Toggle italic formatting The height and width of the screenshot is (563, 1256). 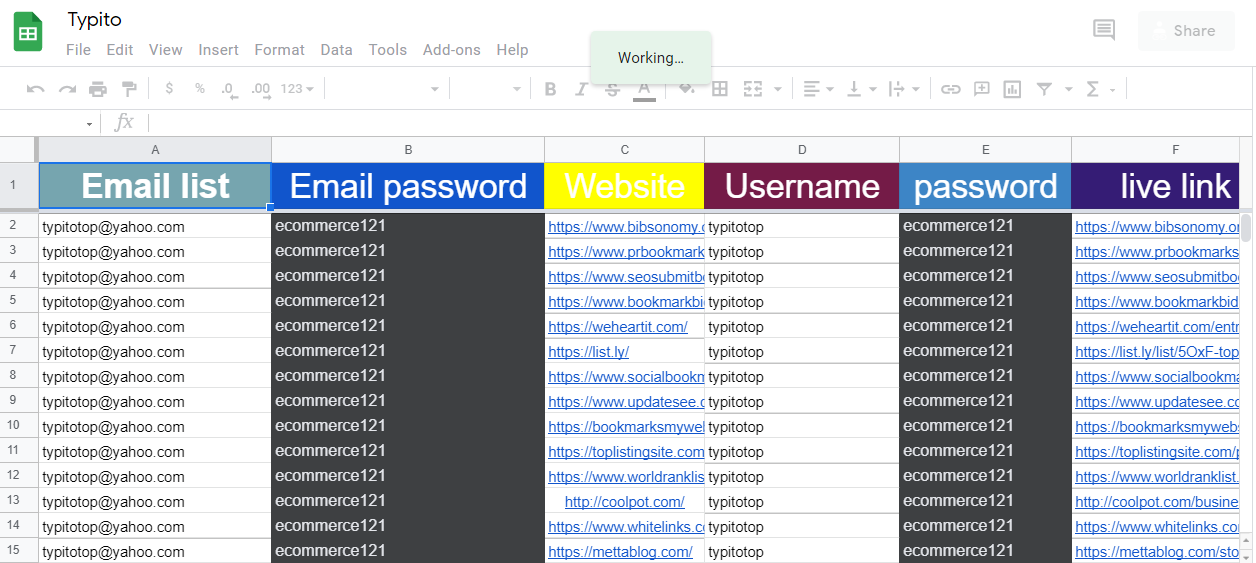(581, 89)
